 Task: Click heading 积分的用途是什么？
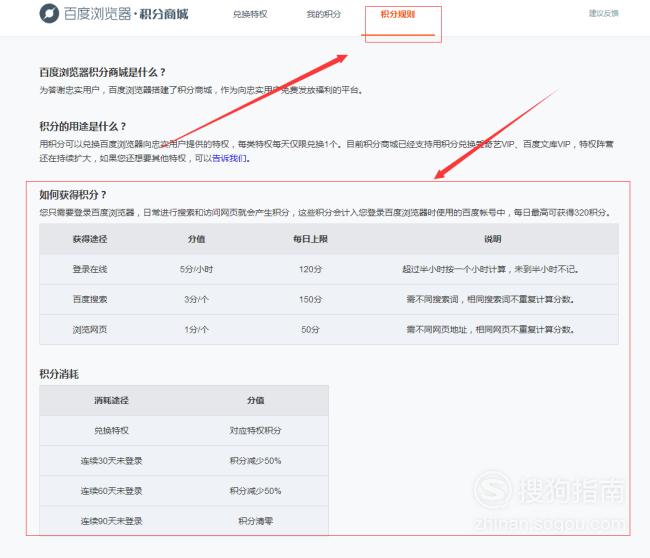[83, 126]
